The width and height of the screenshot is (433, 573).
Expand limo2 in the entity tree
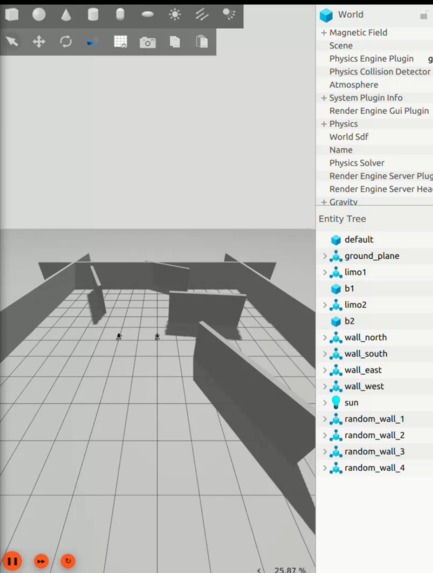324,305
